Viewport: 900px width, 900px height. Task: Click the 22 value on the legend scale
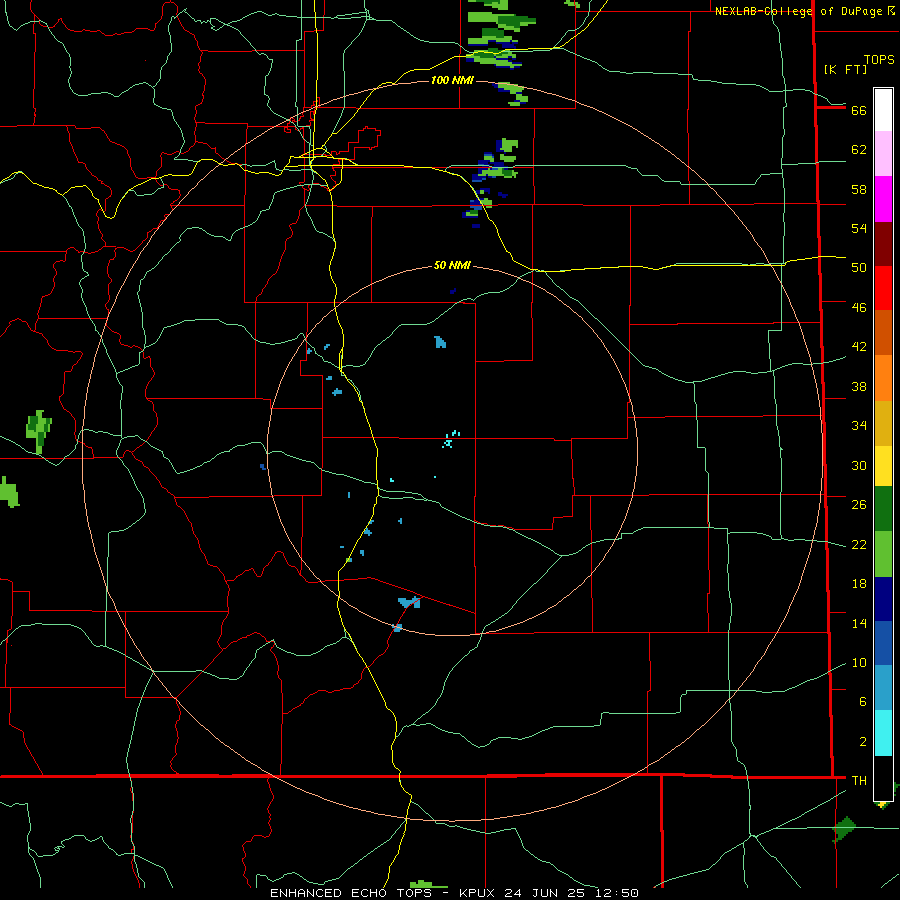(859, 544)
